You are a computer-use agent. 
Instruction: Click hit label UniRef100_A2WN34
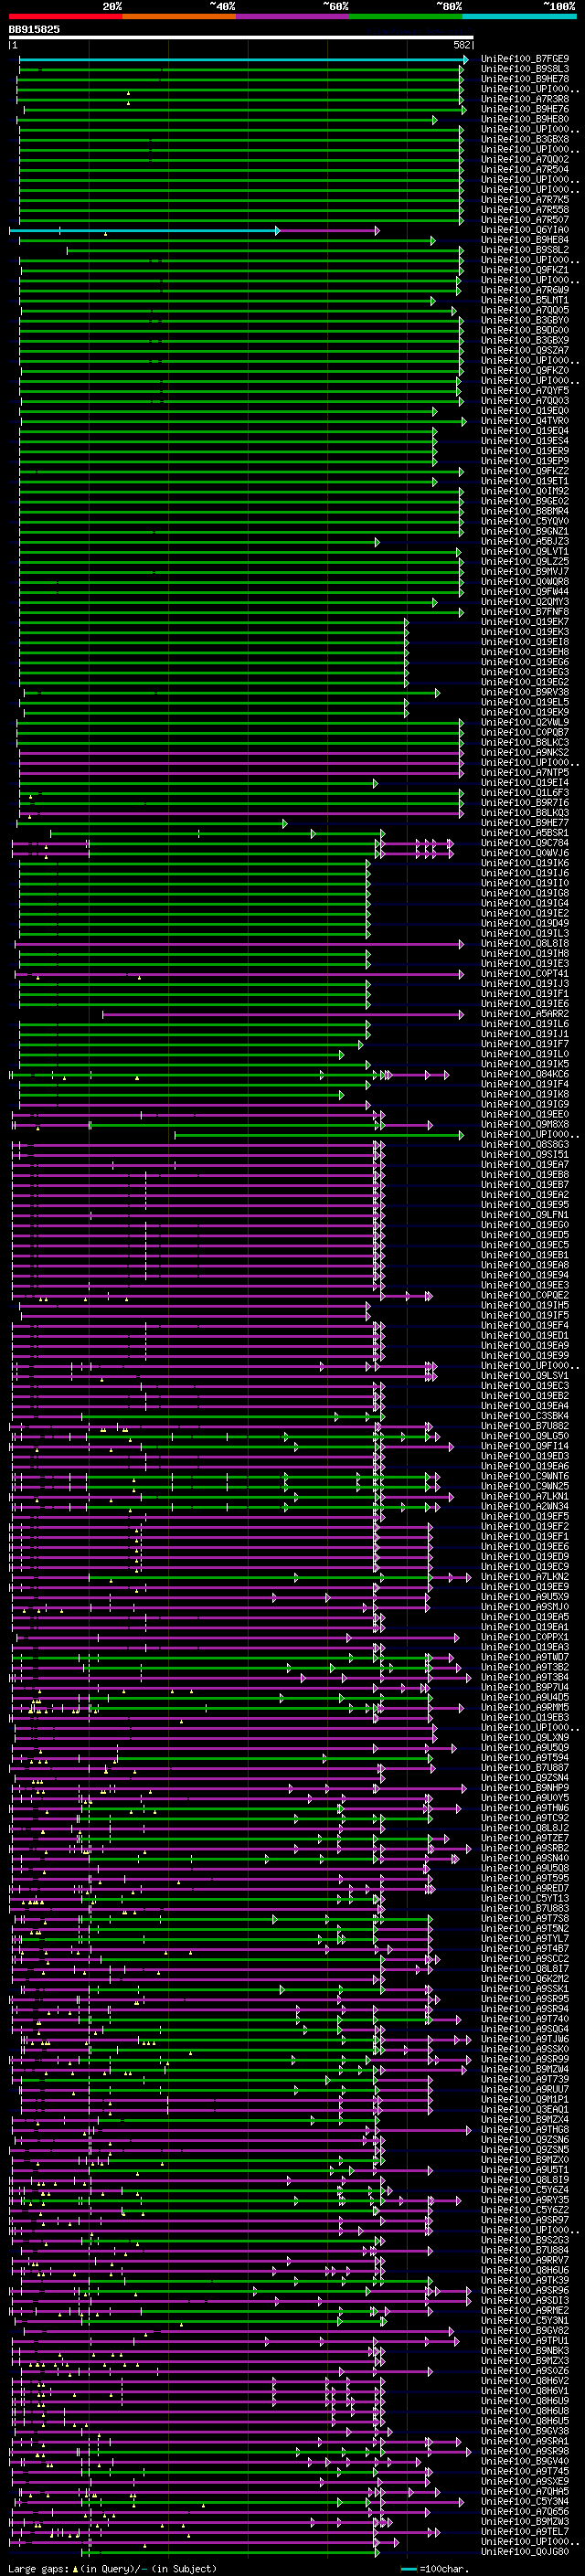pos(525,1506)
